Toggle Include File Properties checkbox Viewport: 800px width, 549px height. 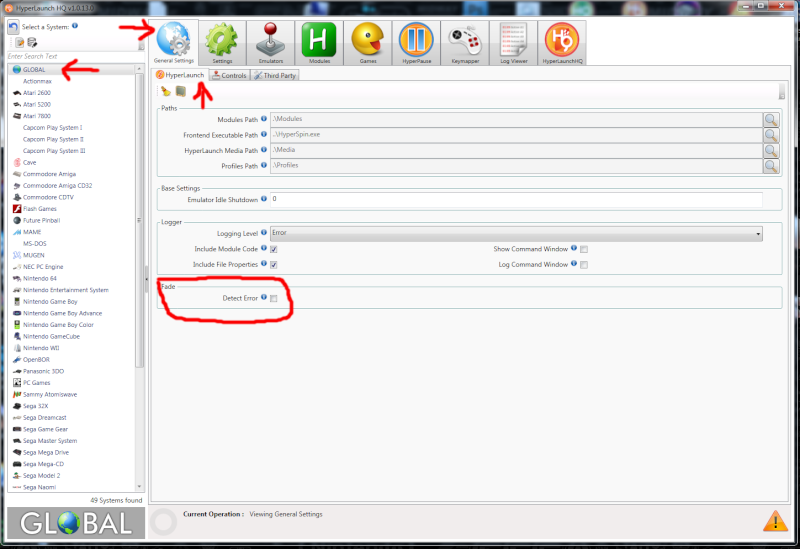(x=274, y=265)
